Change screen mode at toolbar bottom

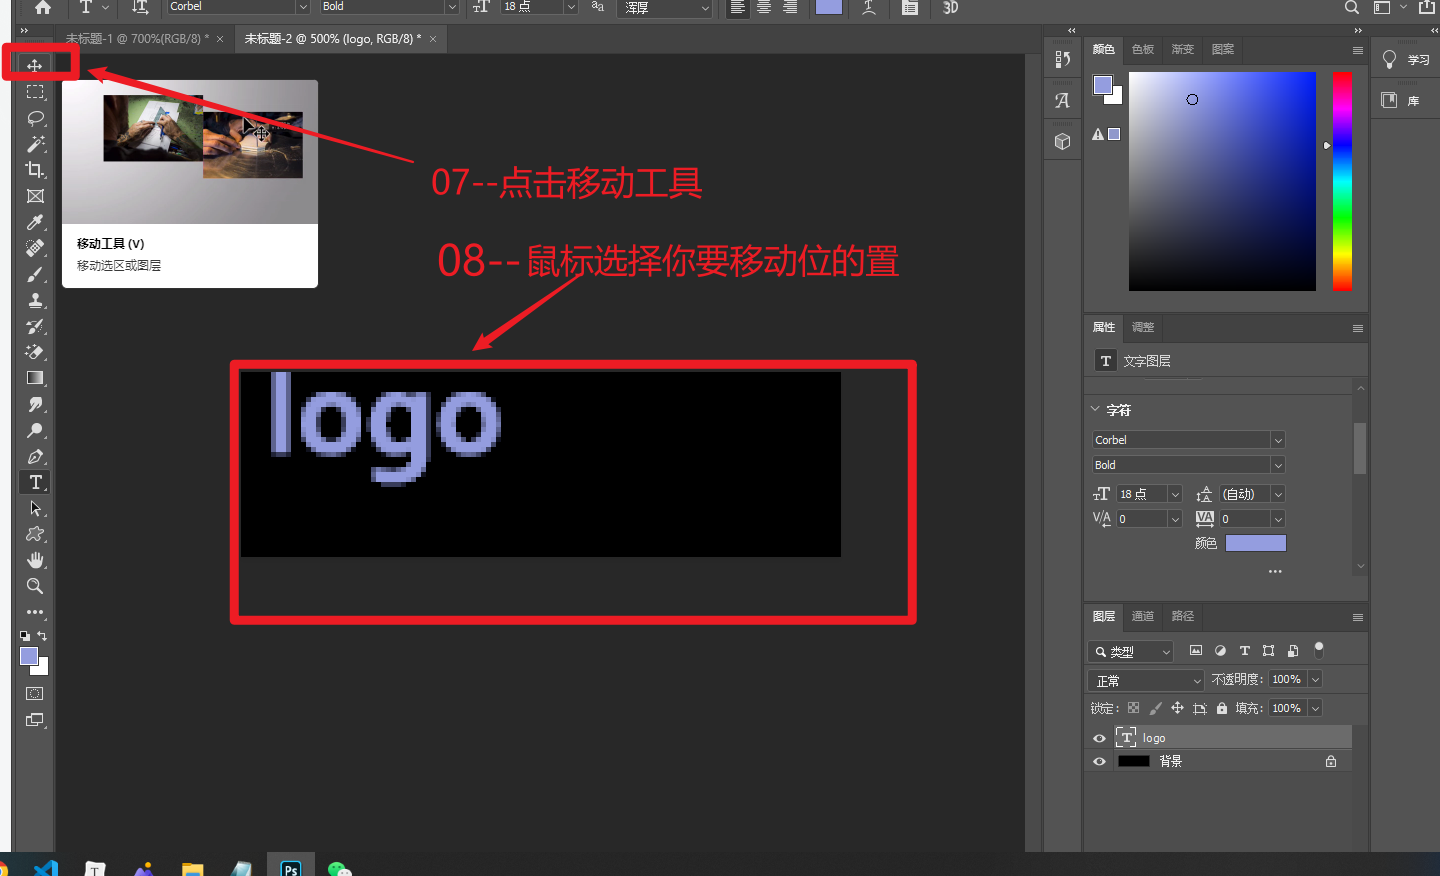click(35, 720)
